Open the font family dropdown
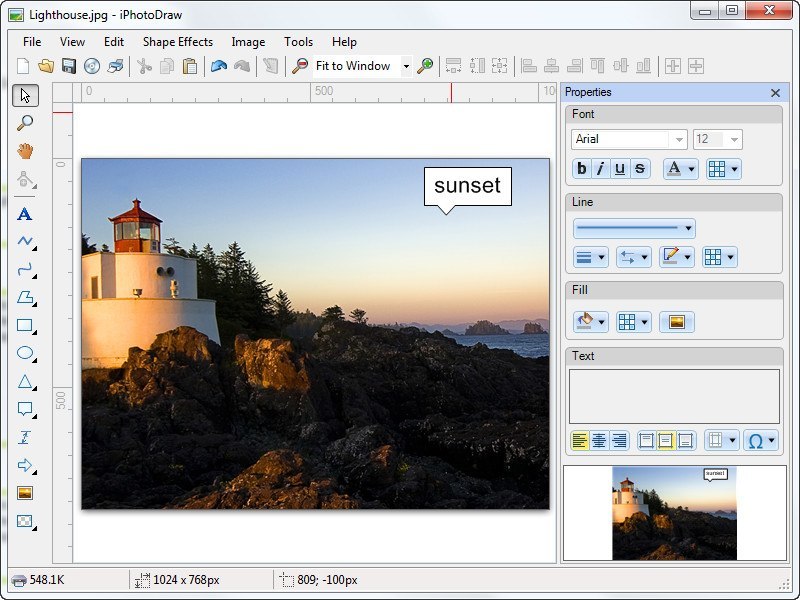Screen dimensions: 800x600 coord(678,139)
